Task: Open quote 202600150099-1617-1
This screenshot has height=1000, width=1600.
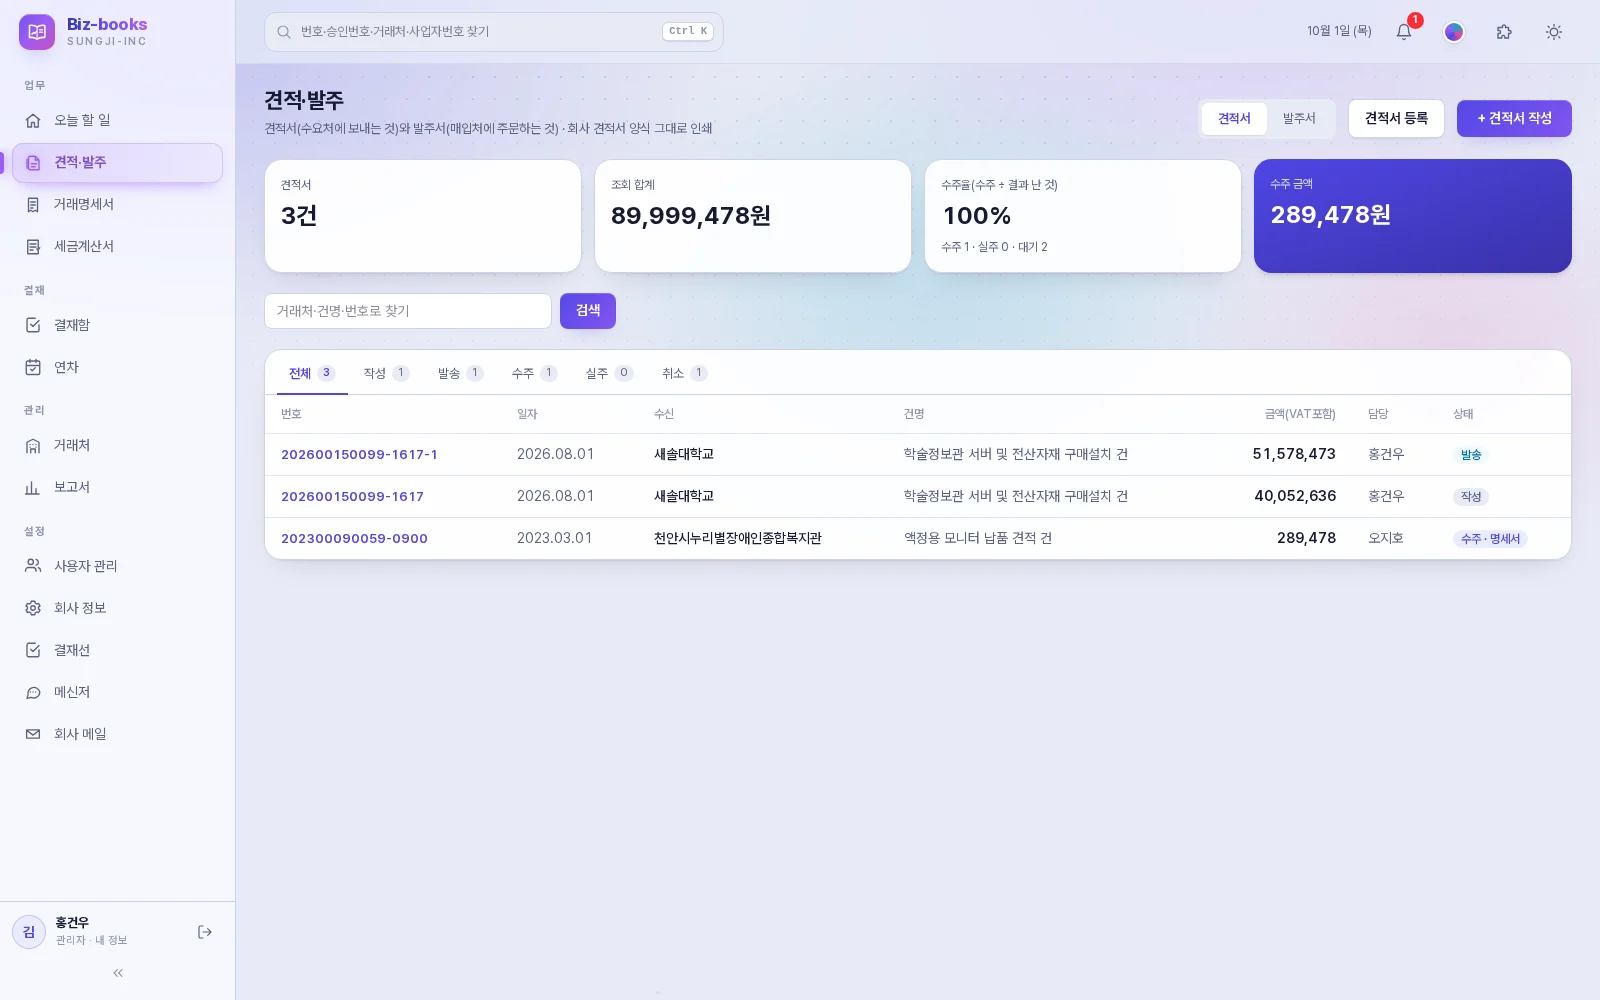Action: tap(359, 454)
